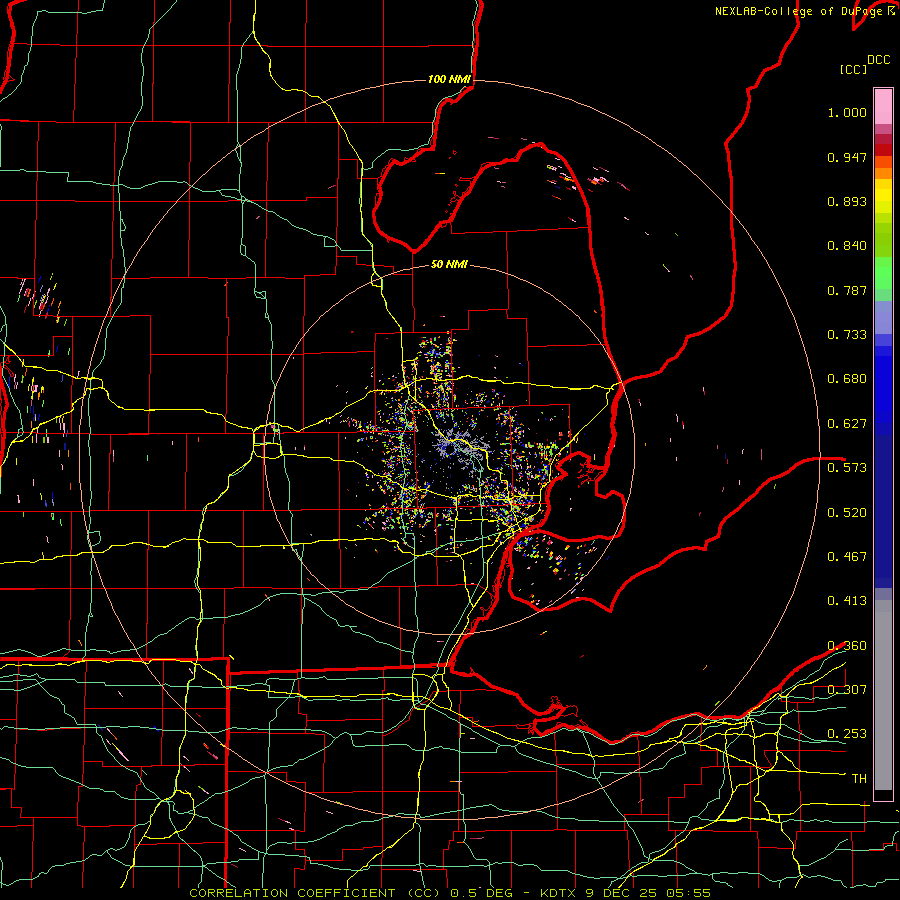Click the 0.680 scale value

tap(847, 379)
